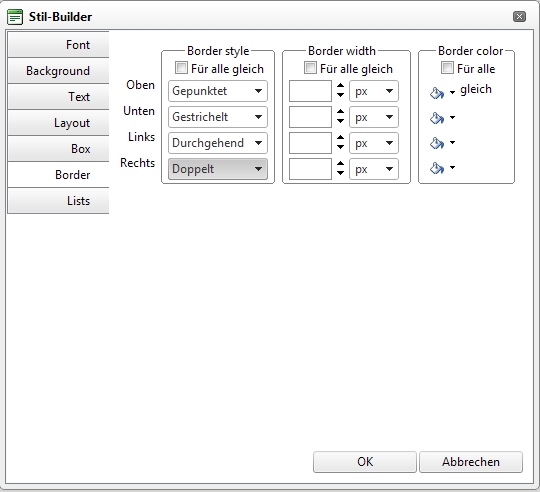Confirm with the OK button

point(365,462)
